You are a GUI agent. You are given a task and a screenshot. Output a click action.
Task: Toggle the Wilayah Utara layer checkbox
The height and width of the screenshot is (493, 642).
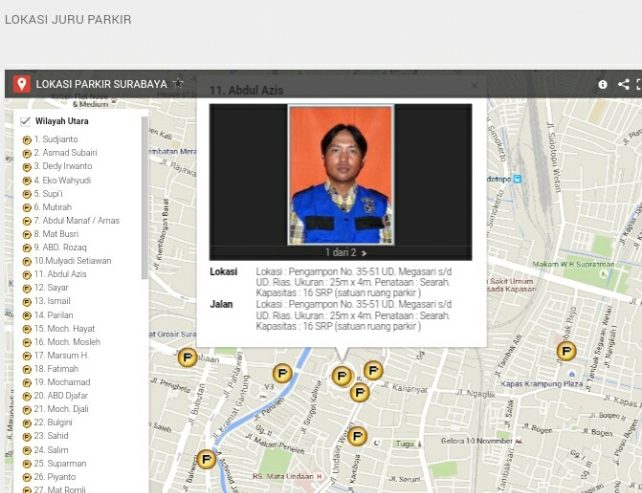click(x=25, y=121)
